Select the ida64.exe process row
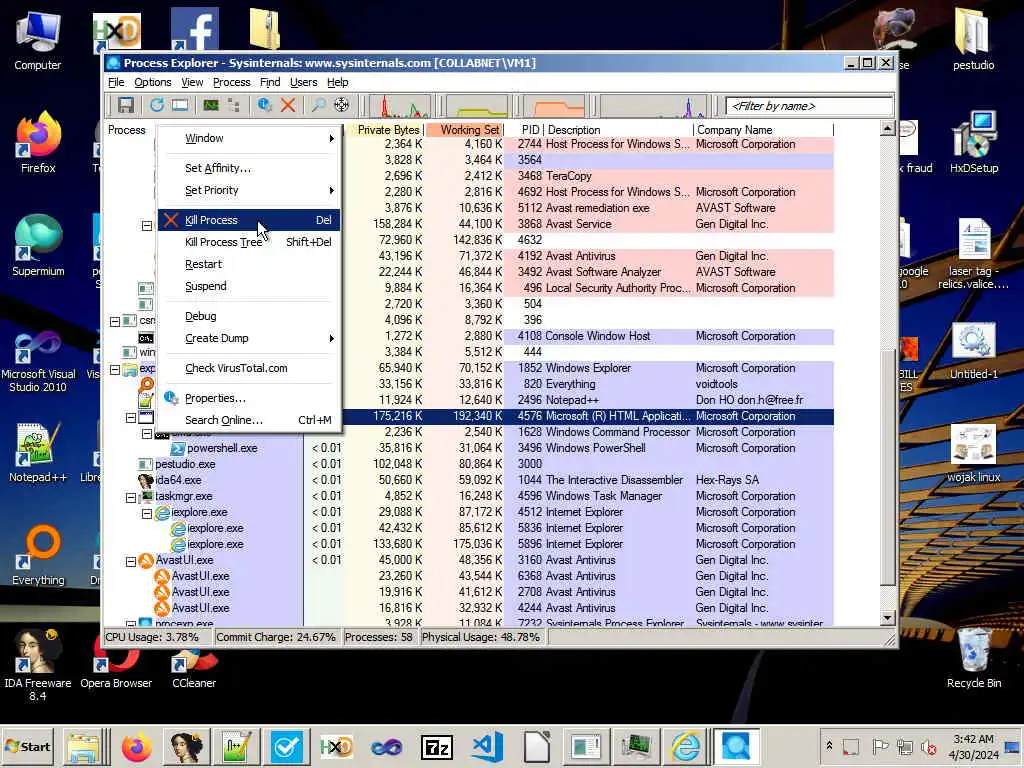Viewport: 1024px width, 768px height. click(x=469, y=481)
